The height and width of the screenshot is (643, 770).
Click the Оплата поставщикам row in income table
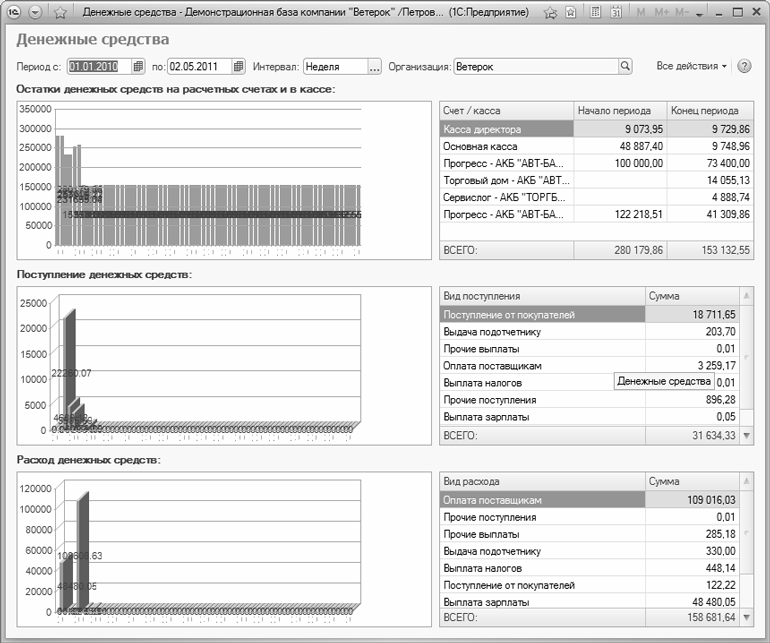[x=542, y=364]
